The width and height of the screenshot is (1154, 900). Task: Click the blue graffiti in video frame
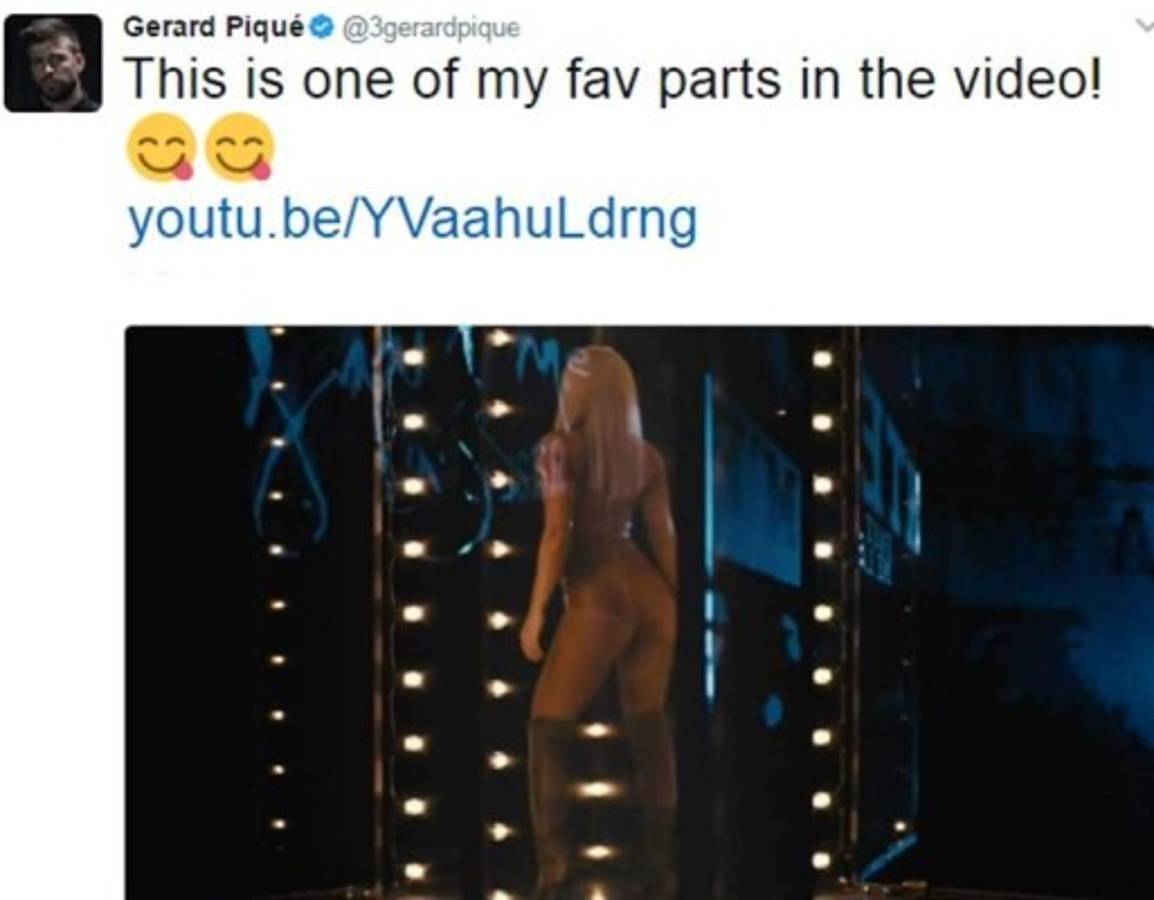coord(294,442)
